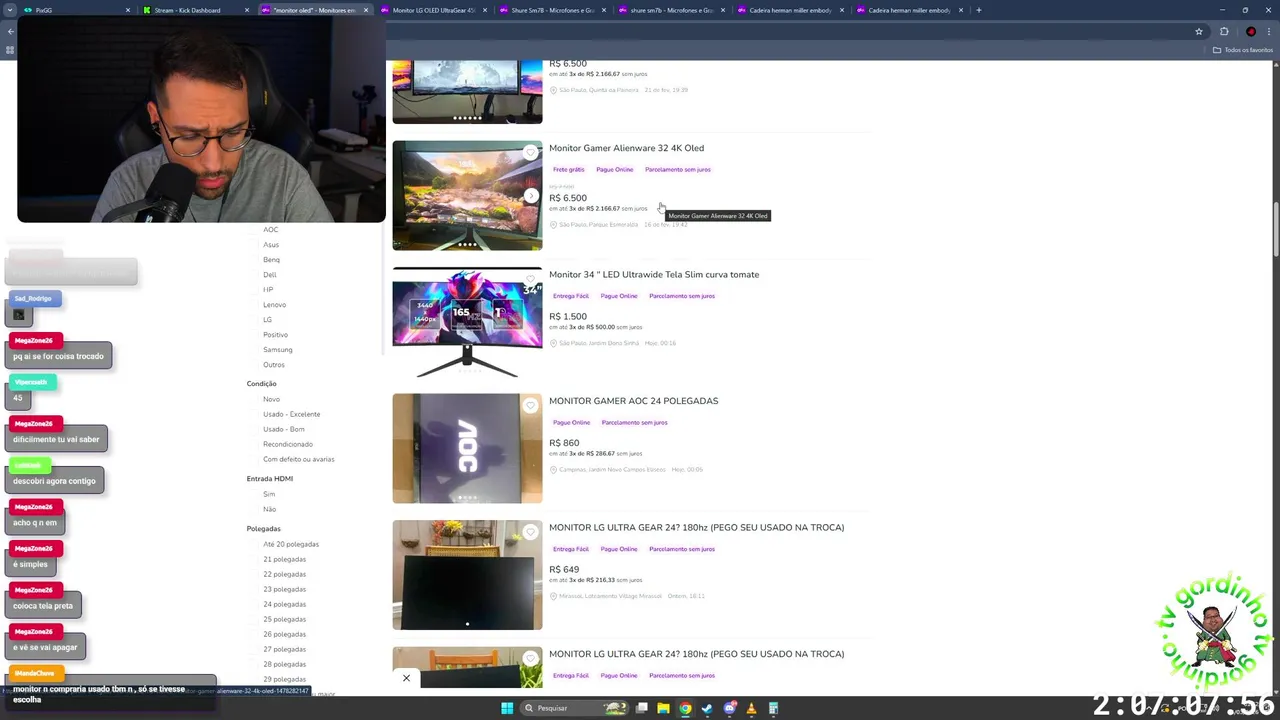Viewport: 1280px width, 720px height.
Task: Open the Chrome profile avatar
Action: 1250,31
